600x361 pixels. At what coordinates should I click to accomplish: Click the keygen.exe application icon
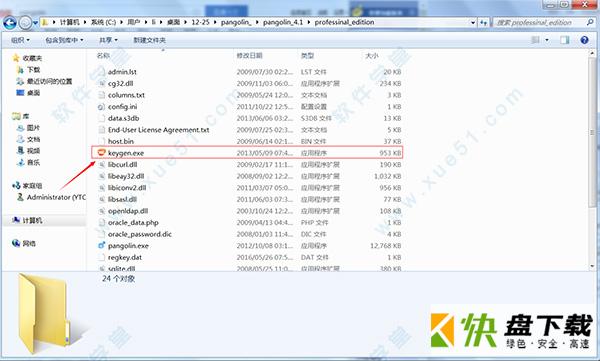[101, 153]
